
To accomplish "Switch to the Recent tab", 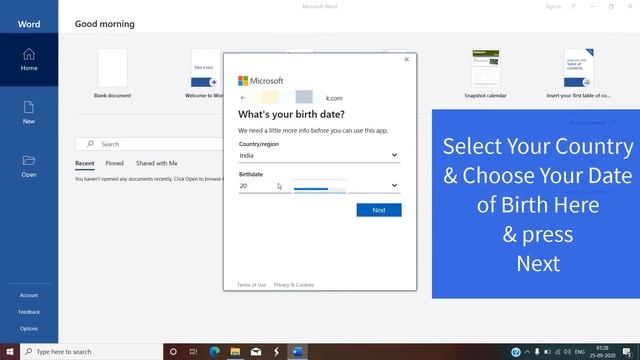I will coord(84,163).
